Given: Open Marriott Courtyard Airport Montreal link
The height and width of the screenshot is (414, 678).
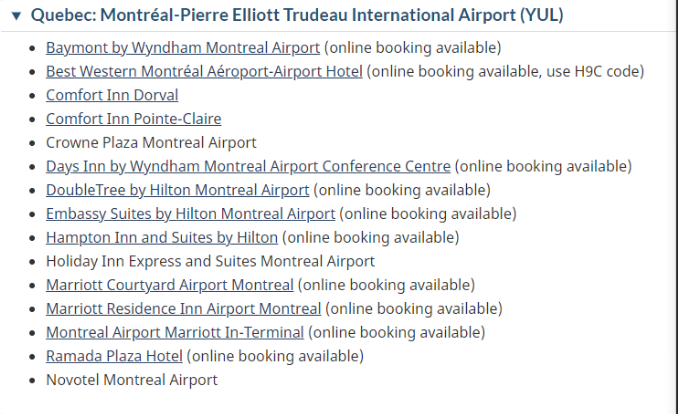Looking at the screenshot, I should coord(169,285).
